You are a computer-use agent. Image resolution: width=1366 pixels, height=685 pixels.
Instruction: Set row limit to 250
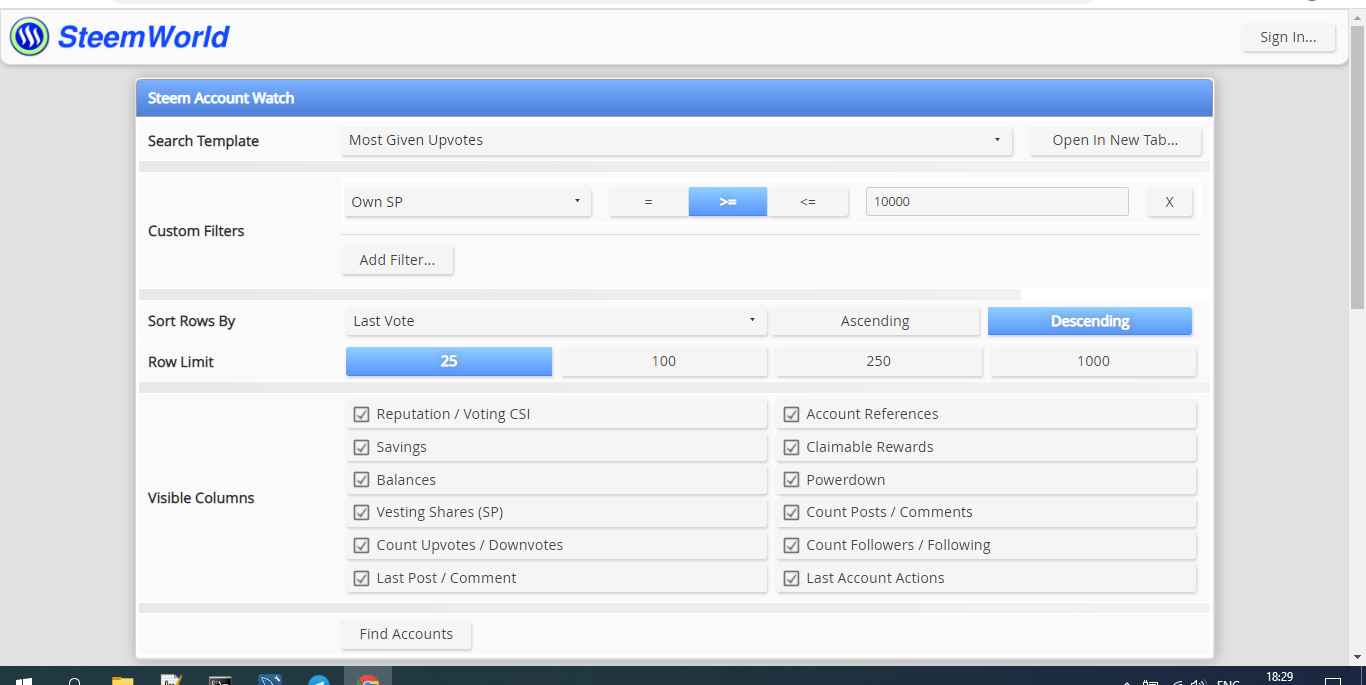879,361
